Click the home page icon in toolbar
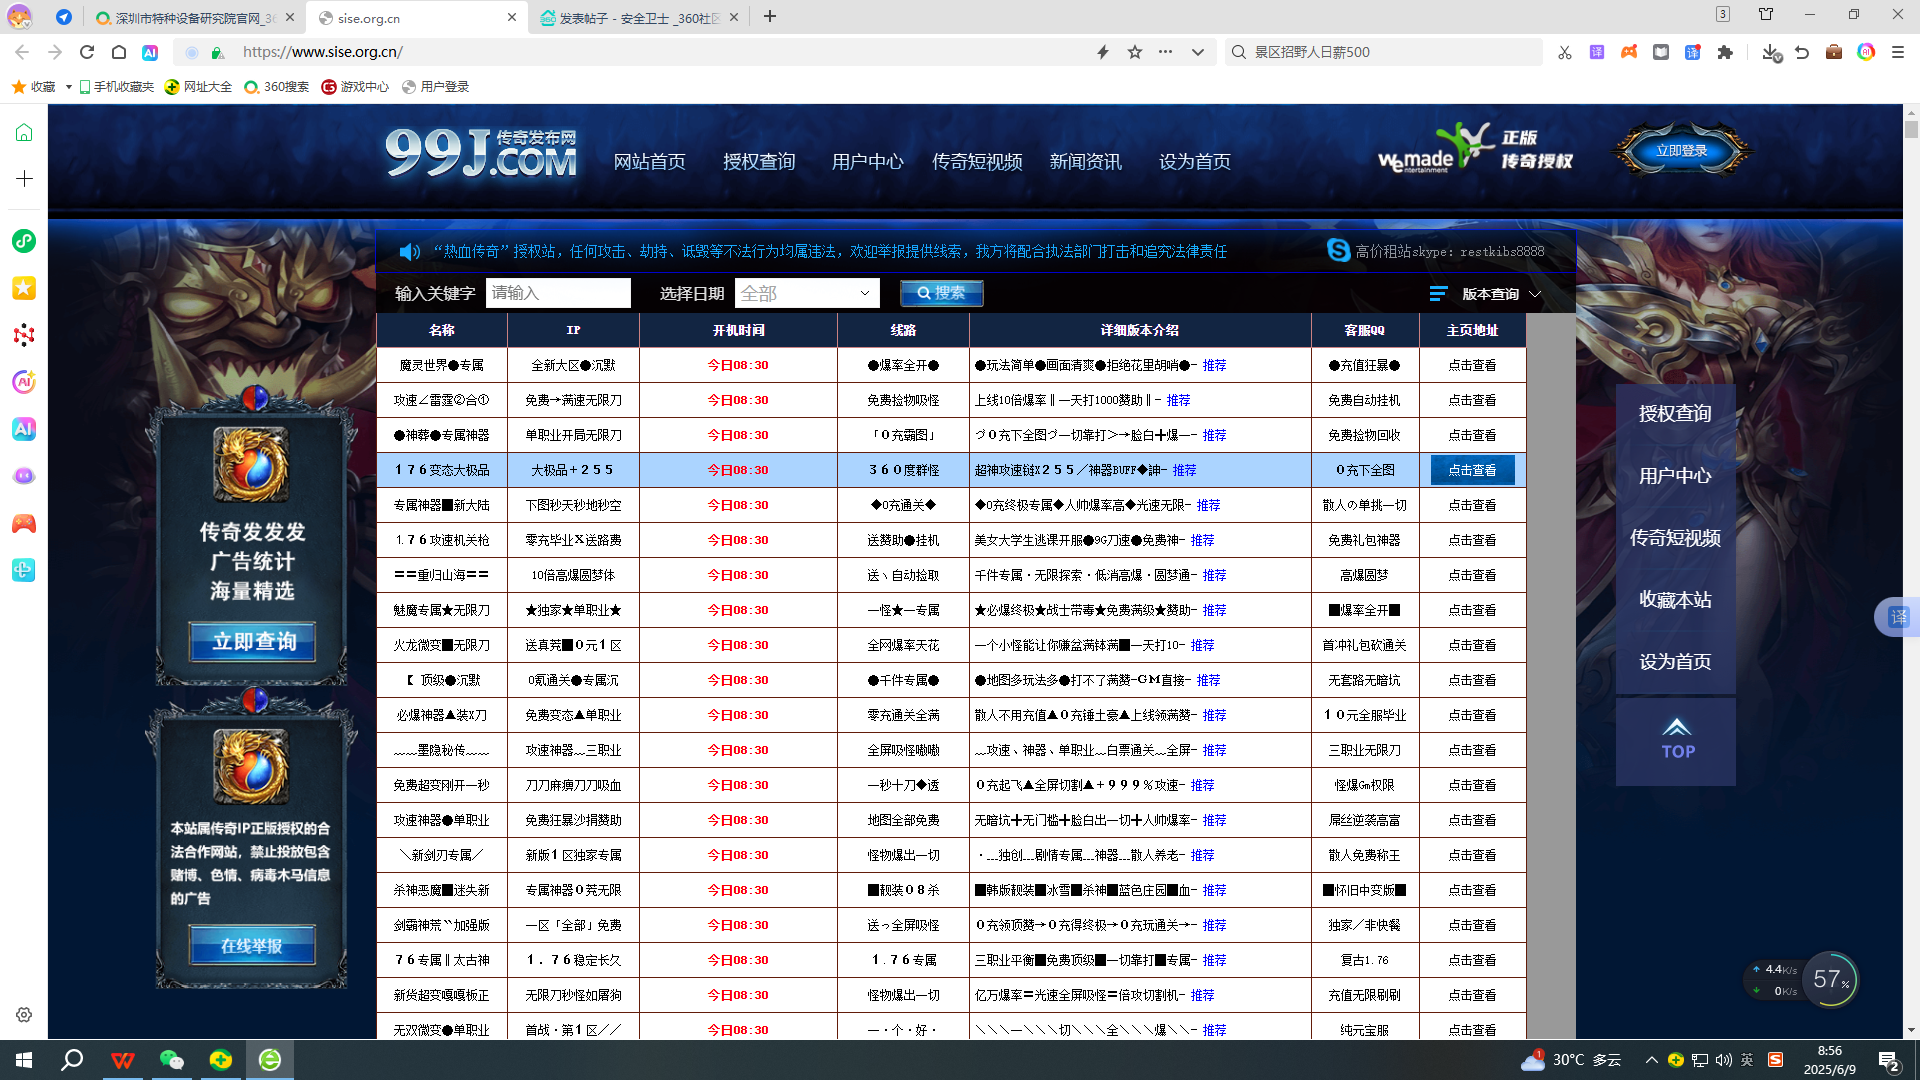Image resolution: width=1920 pixels, height=1080 pixels. [119, 52]
